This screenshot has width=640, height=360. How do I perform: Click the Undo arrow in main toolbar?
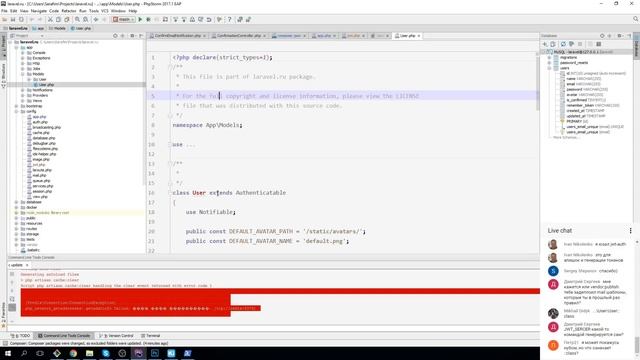point(31,19)
